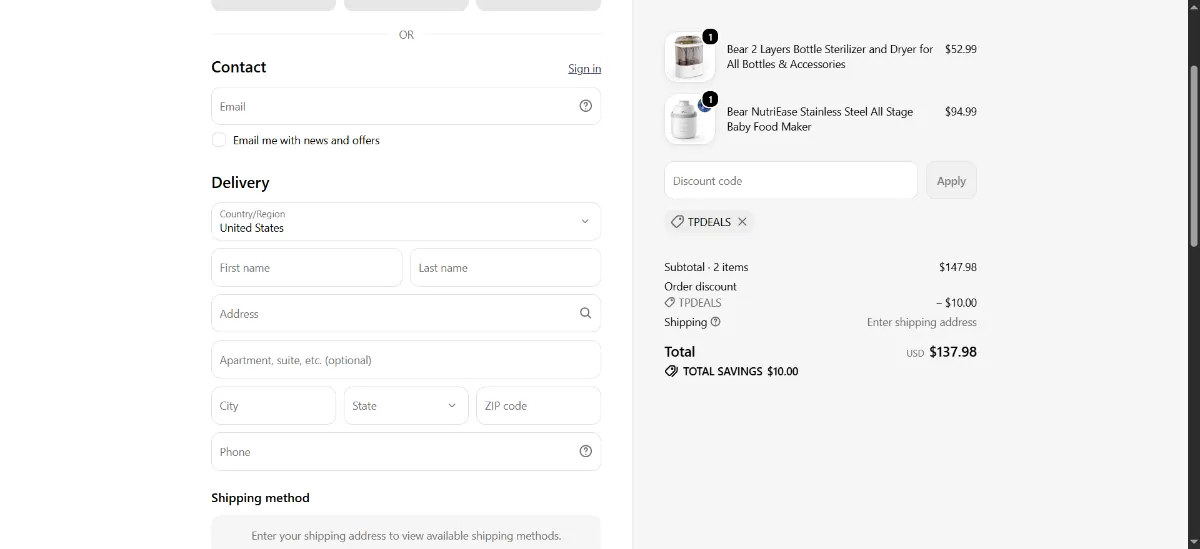Click the Baby Food Maker product thumbnail
Image resolution: width=1200 pixels, height=549 pixels.
pos(690,119)
